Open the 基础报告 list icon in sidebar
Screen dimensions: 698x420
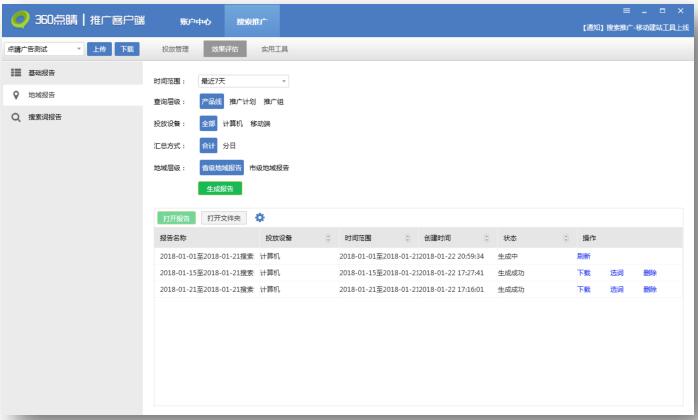[x=16, y=74]
